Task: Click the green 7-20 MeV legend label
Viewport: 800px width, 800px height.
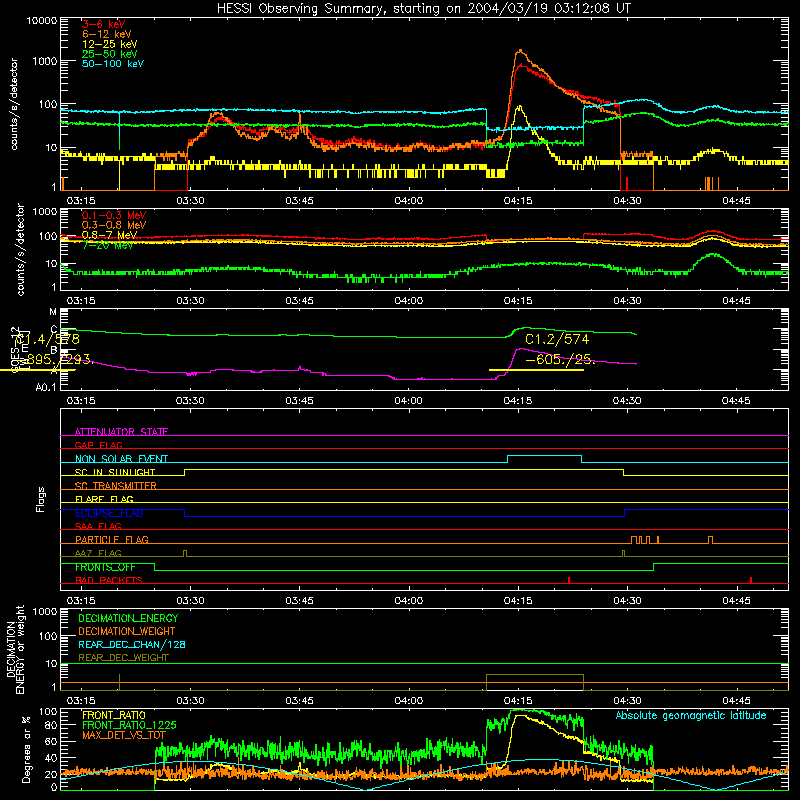Action: click(108, 245)
